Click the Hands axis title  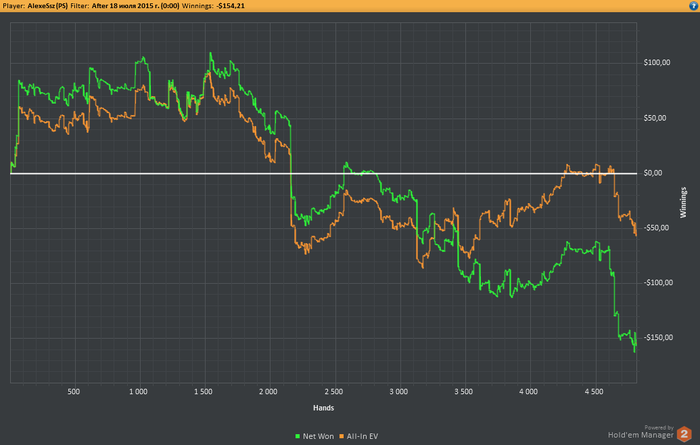point(324,408)
